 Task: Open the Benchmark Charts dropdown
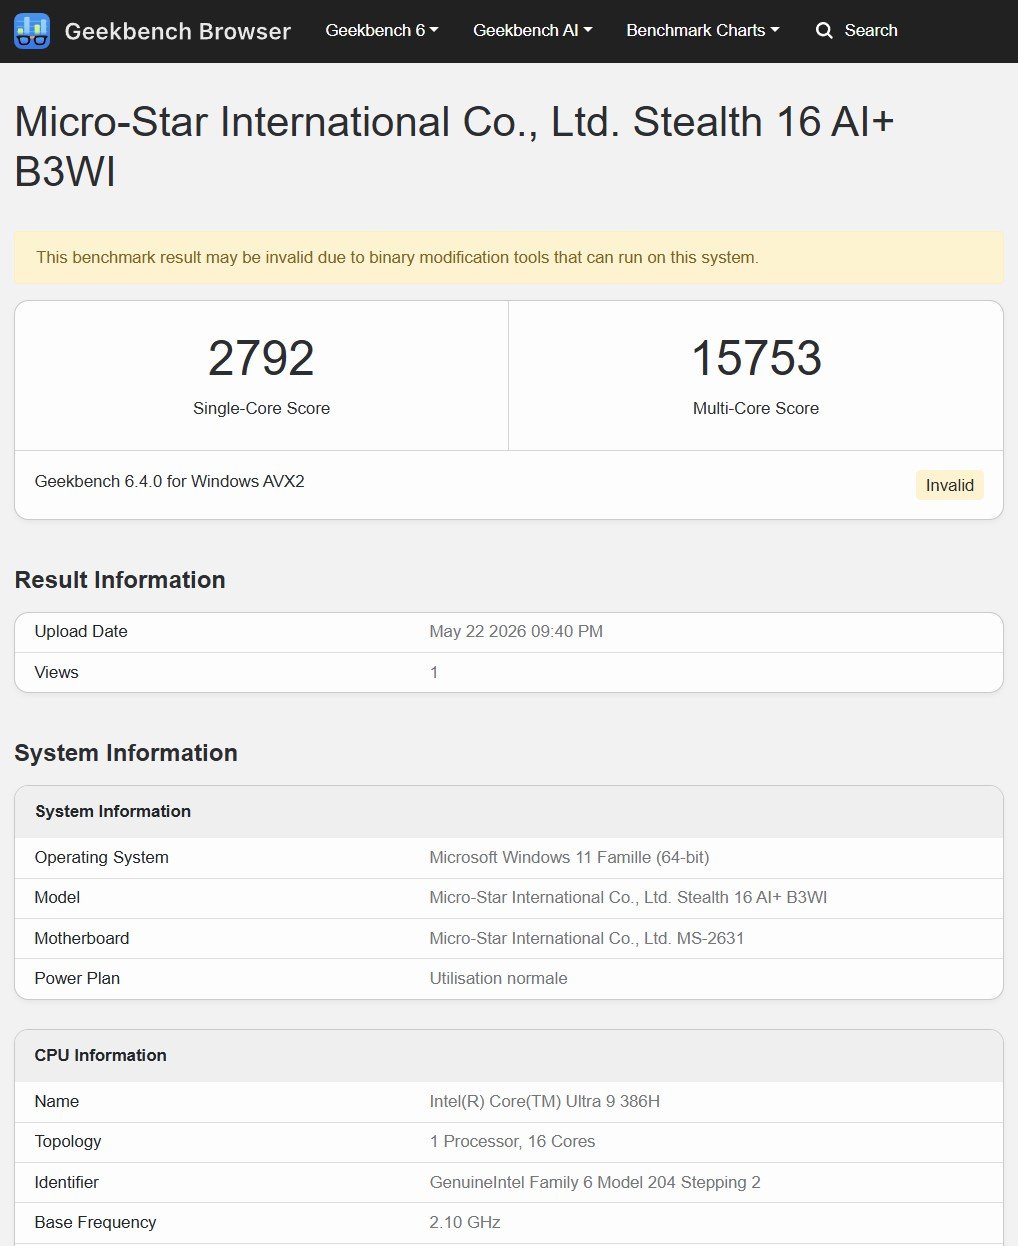click(703, 30)
